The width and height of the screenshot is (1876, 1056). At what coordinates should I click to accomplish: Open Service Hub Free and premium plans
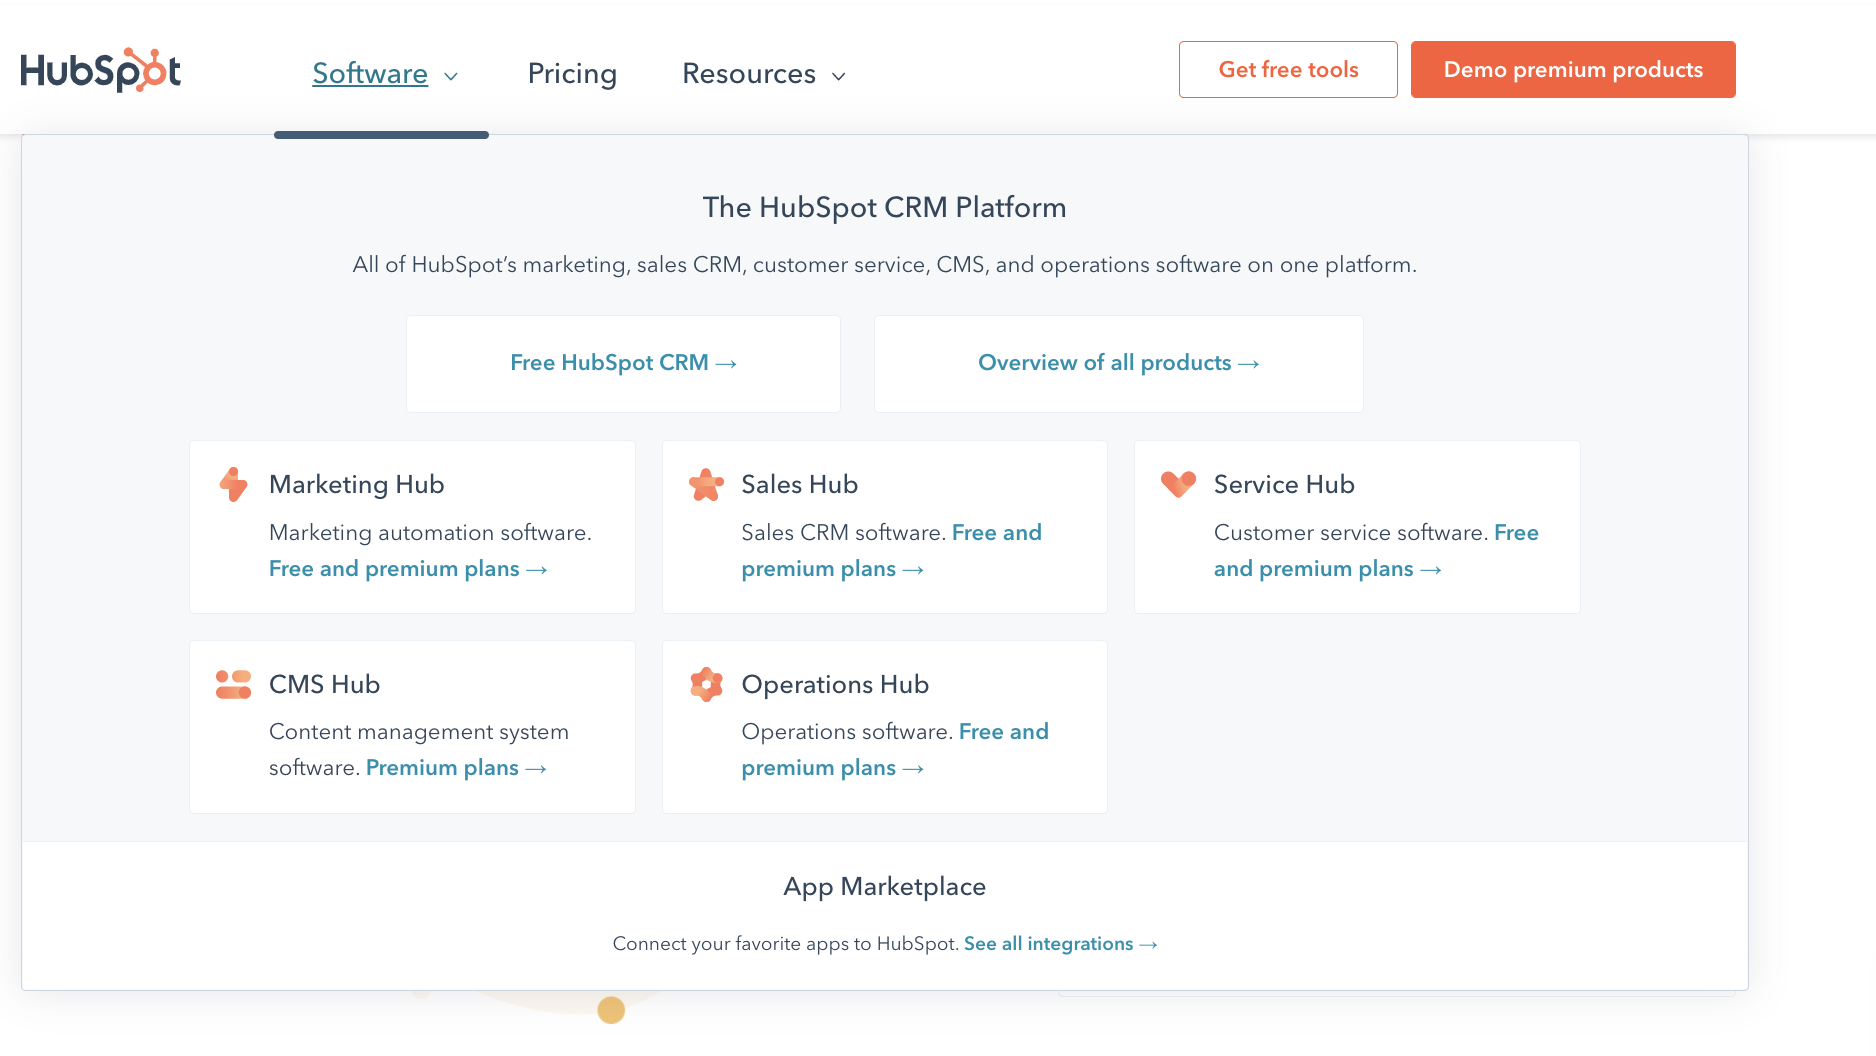coord(1327,569)
